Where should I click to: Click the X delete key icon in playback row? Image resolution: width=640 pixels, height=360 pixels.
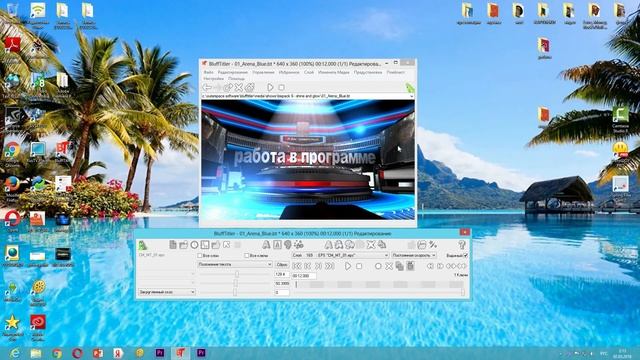point(389,266)
